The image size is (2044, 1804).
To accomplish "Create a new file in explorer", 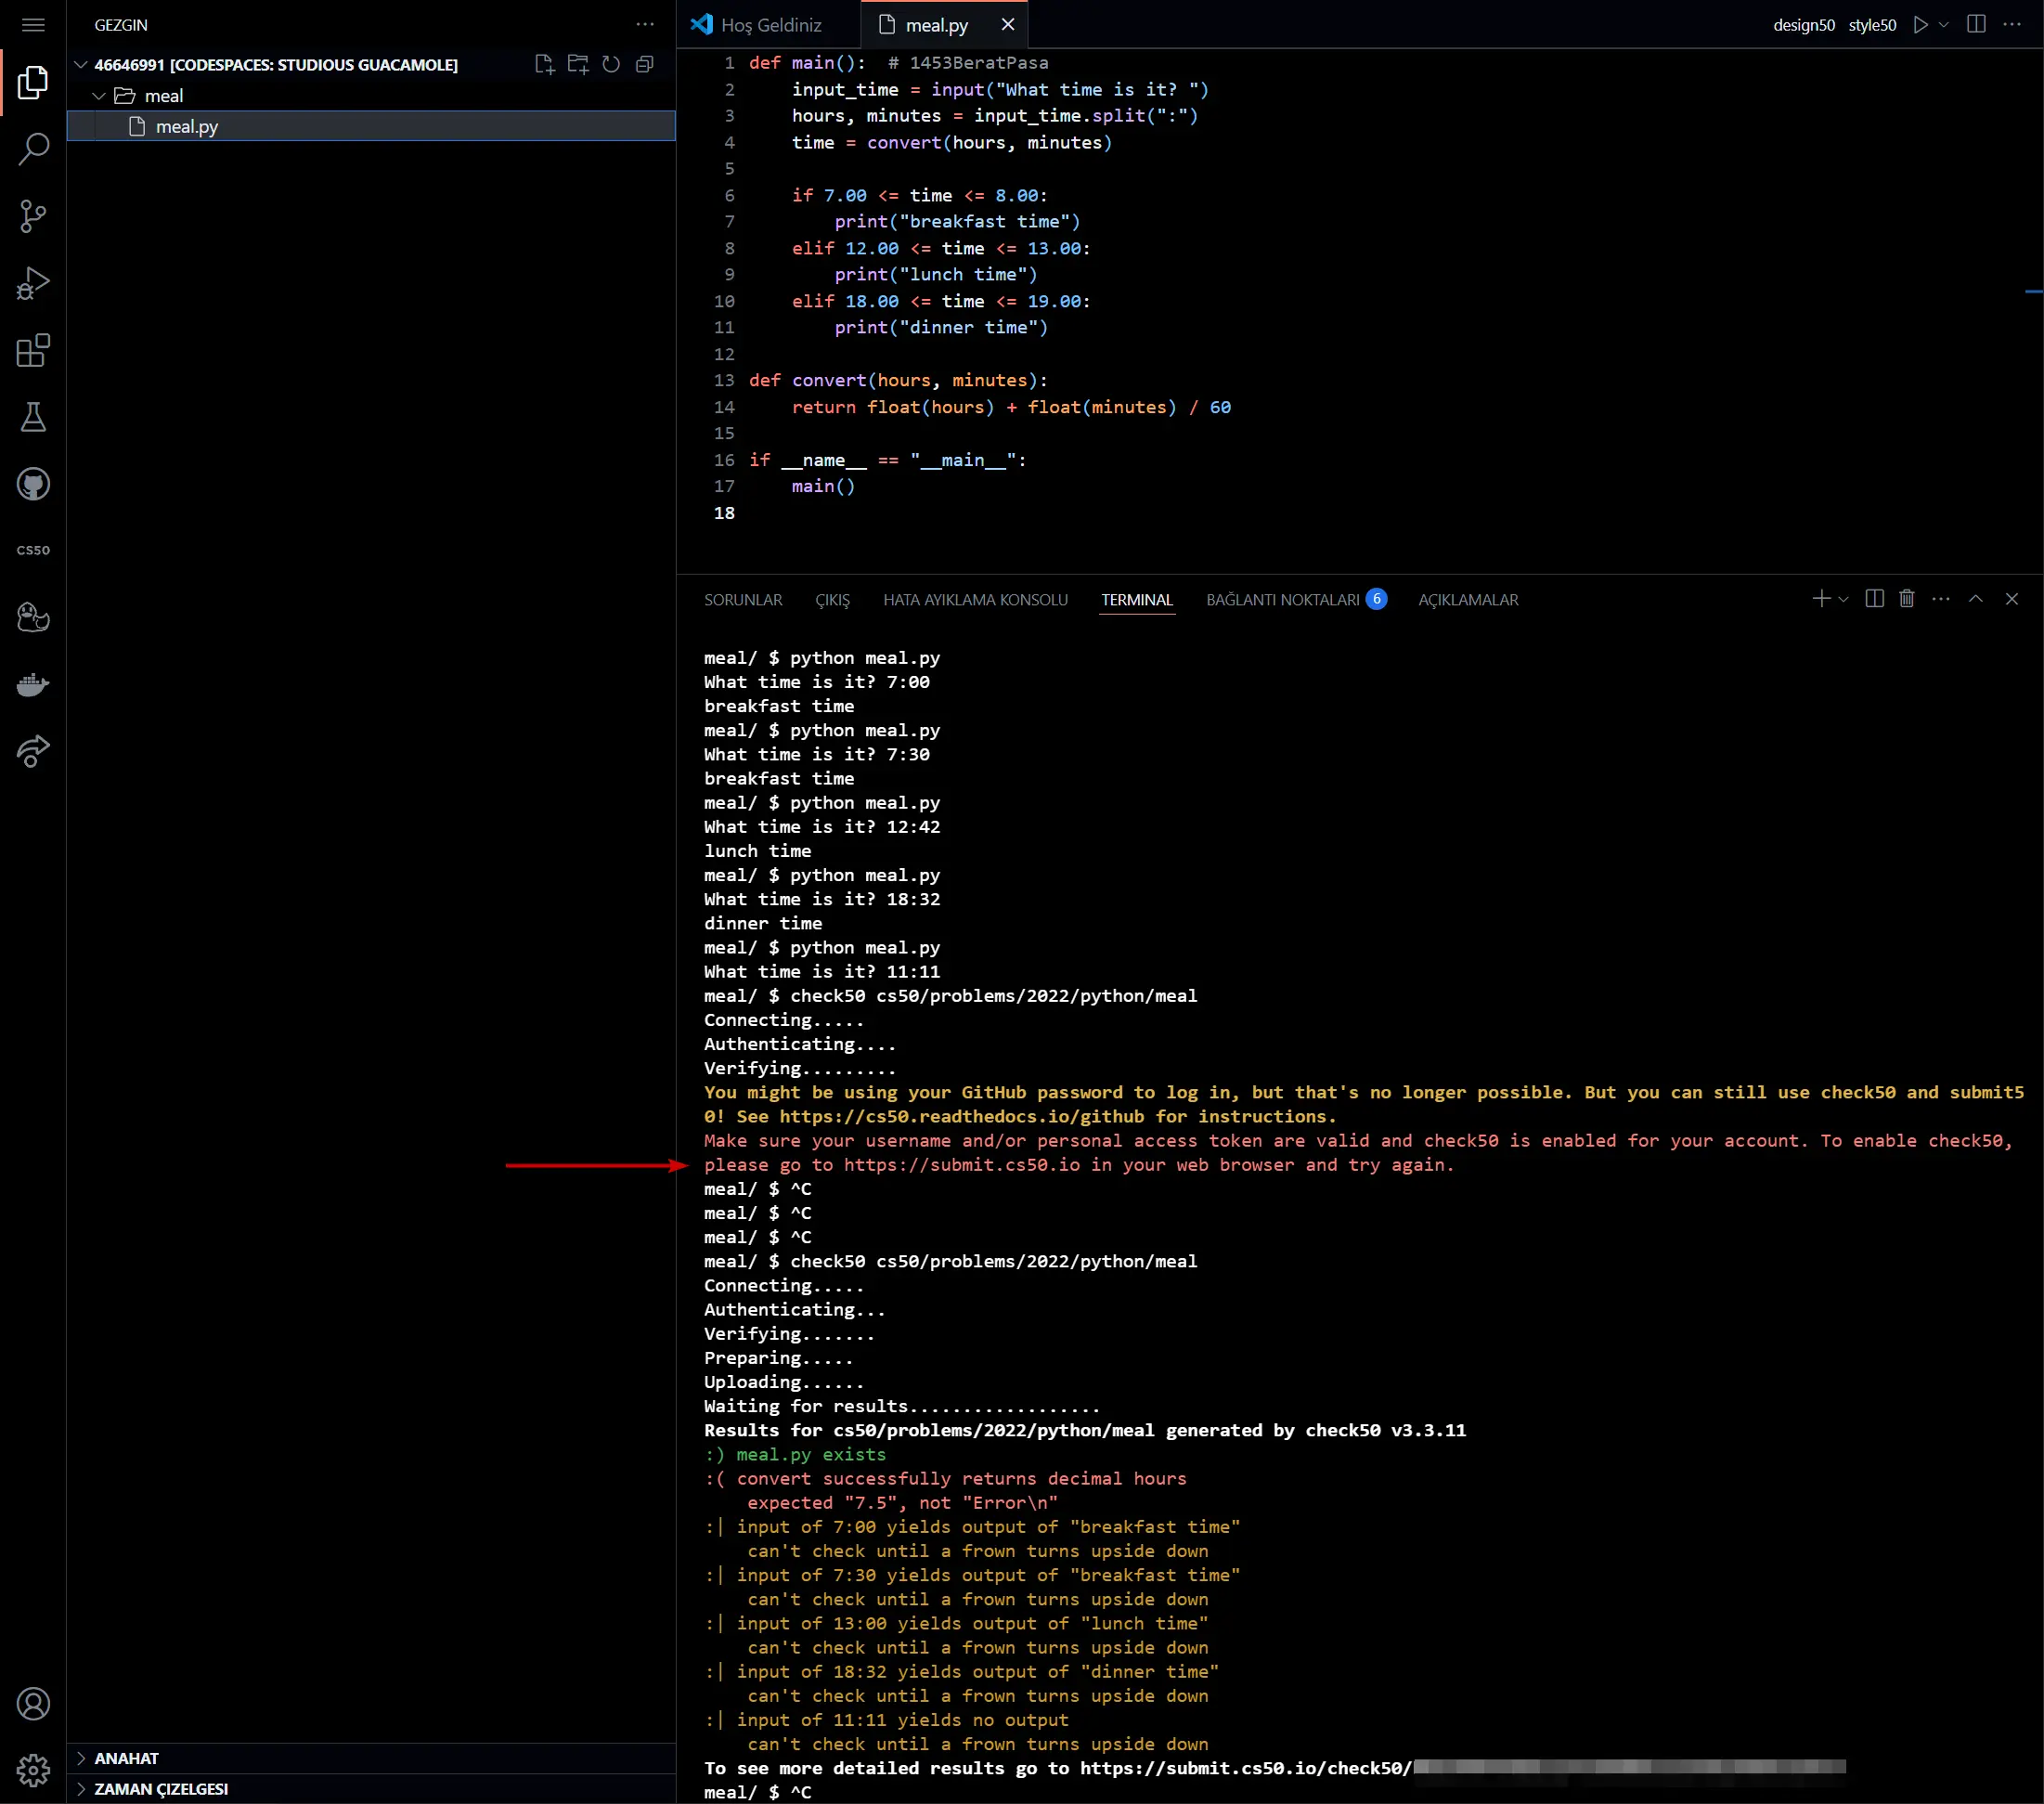I will point(544,65).
